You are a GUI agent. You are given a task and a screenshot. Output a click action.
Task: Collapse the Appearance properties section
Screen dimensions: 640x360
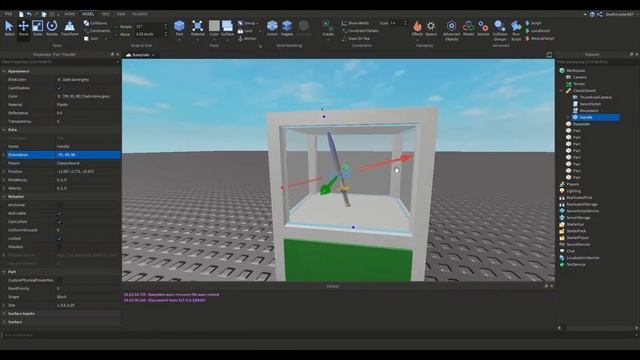coord(4,71)
